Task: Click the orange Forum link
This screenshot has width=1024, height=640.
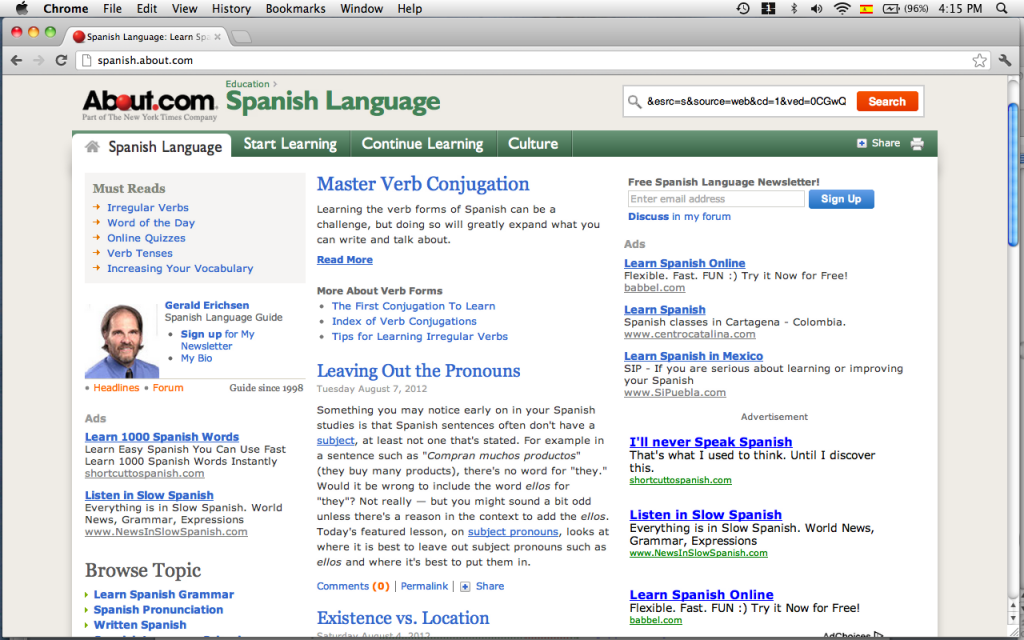Action: 168,388
